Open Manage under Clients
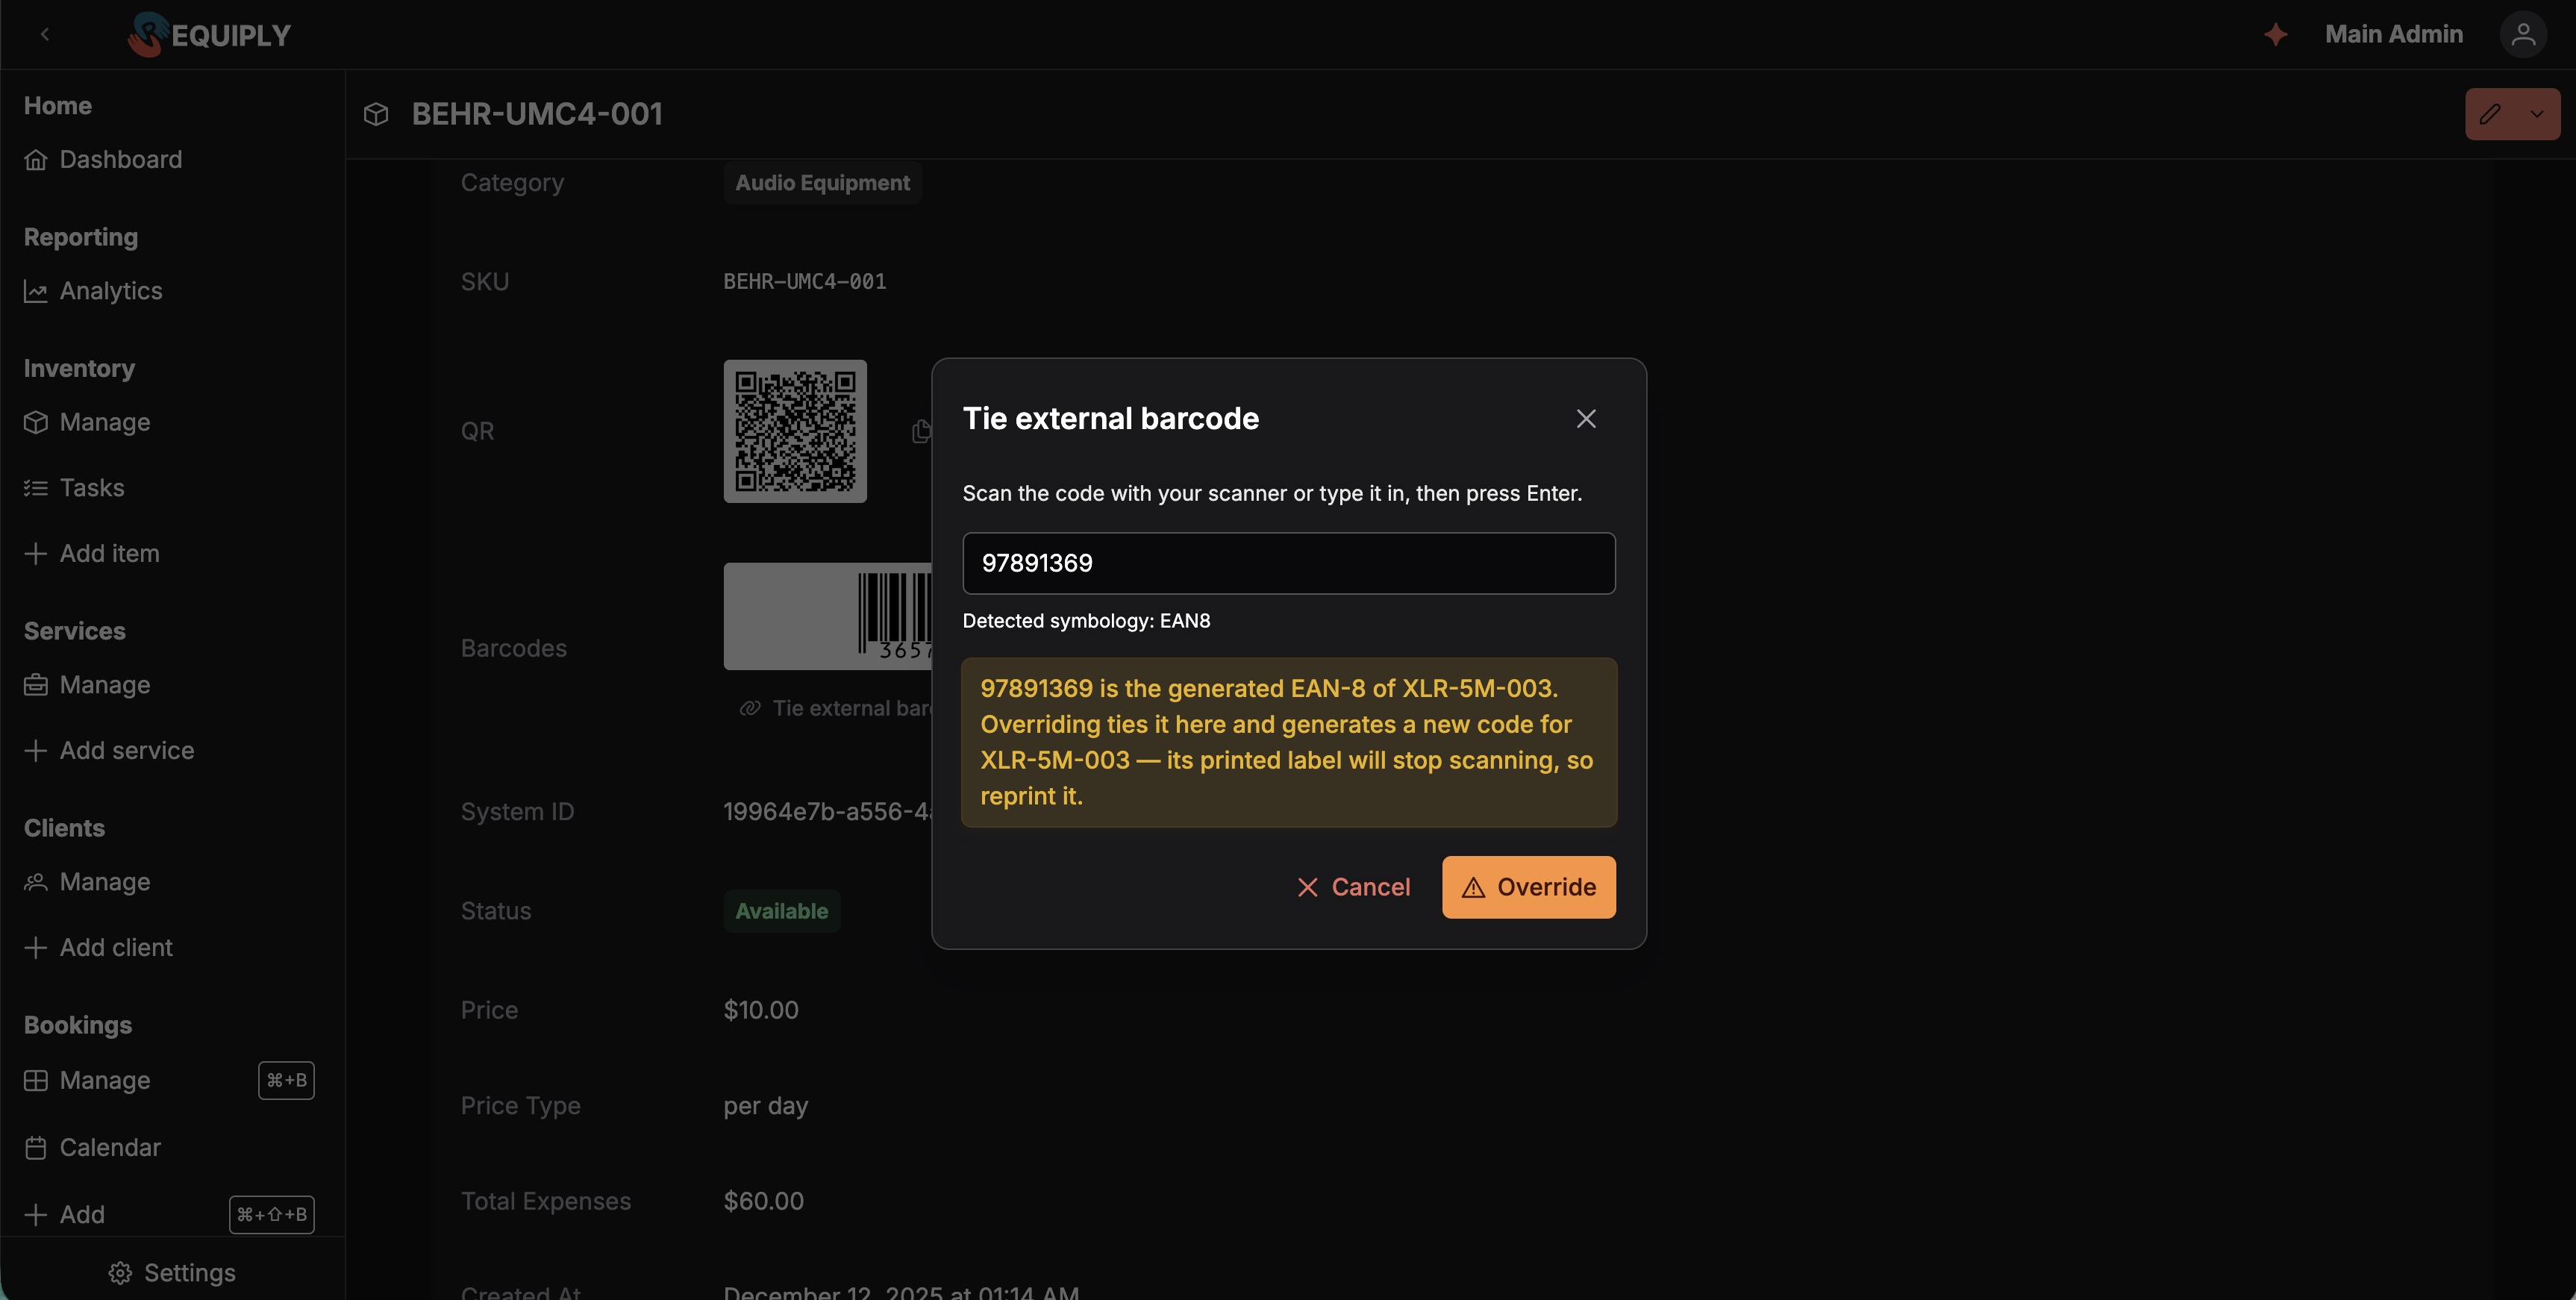Viewport: 2576px width, 1300px height. point(87,882)
